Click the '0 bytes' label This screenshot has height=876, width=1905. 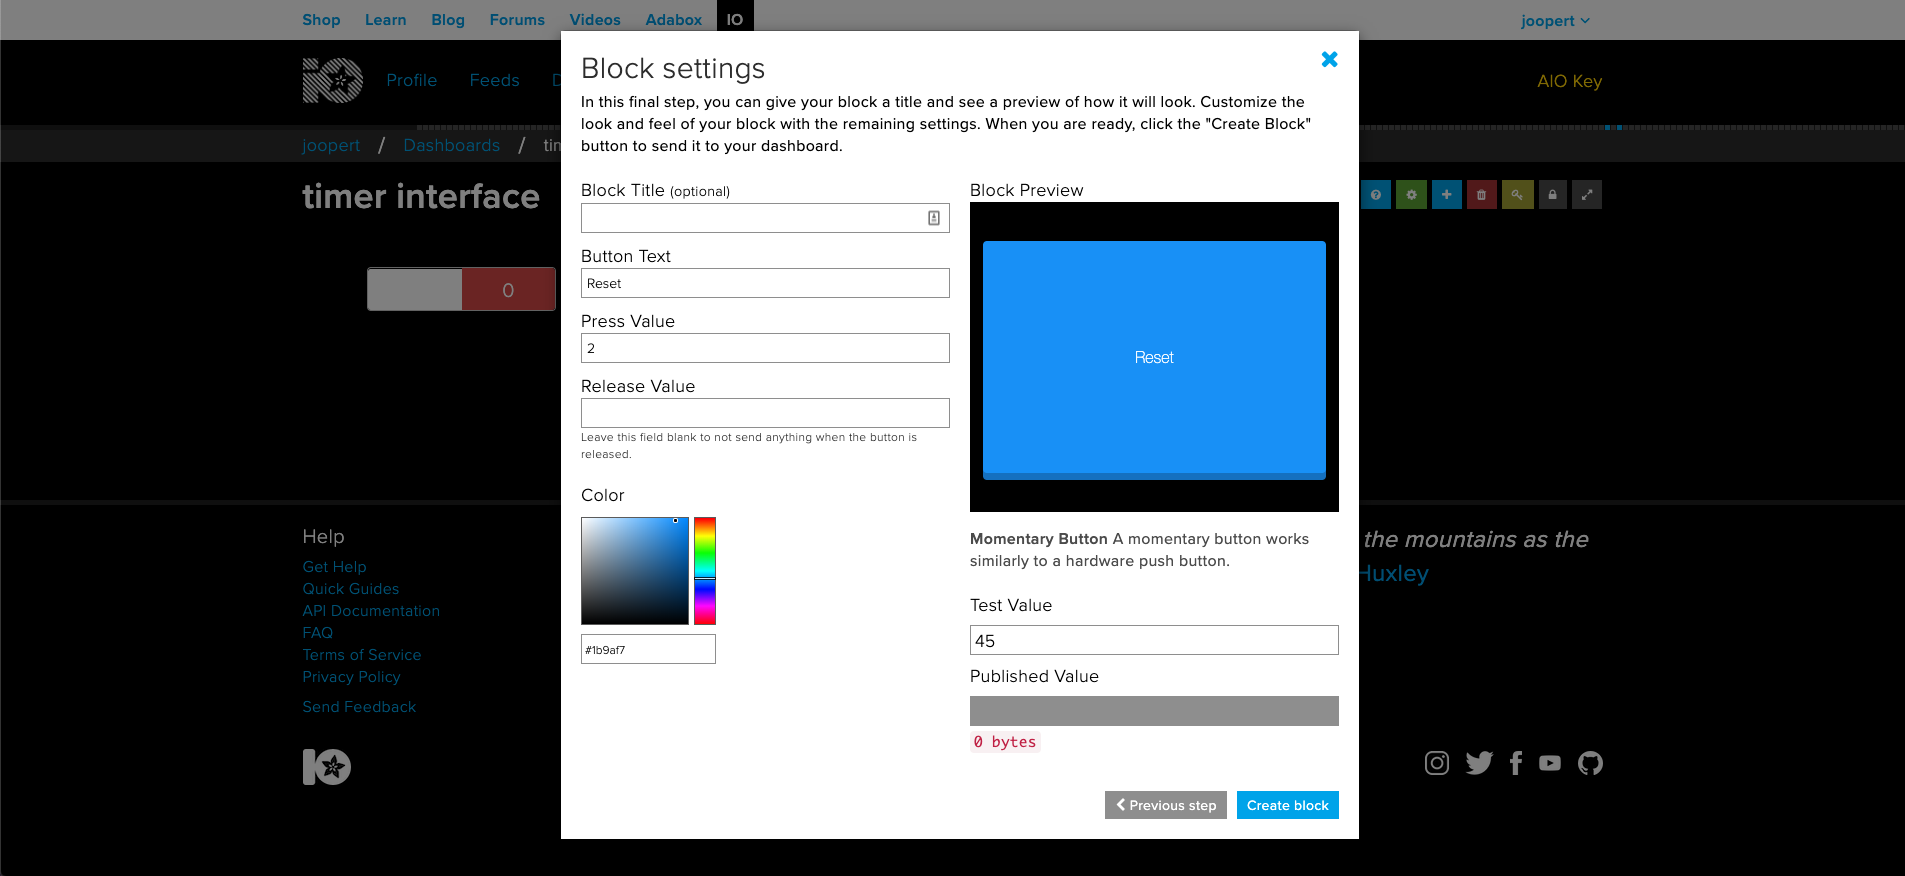click(1005, 742)
